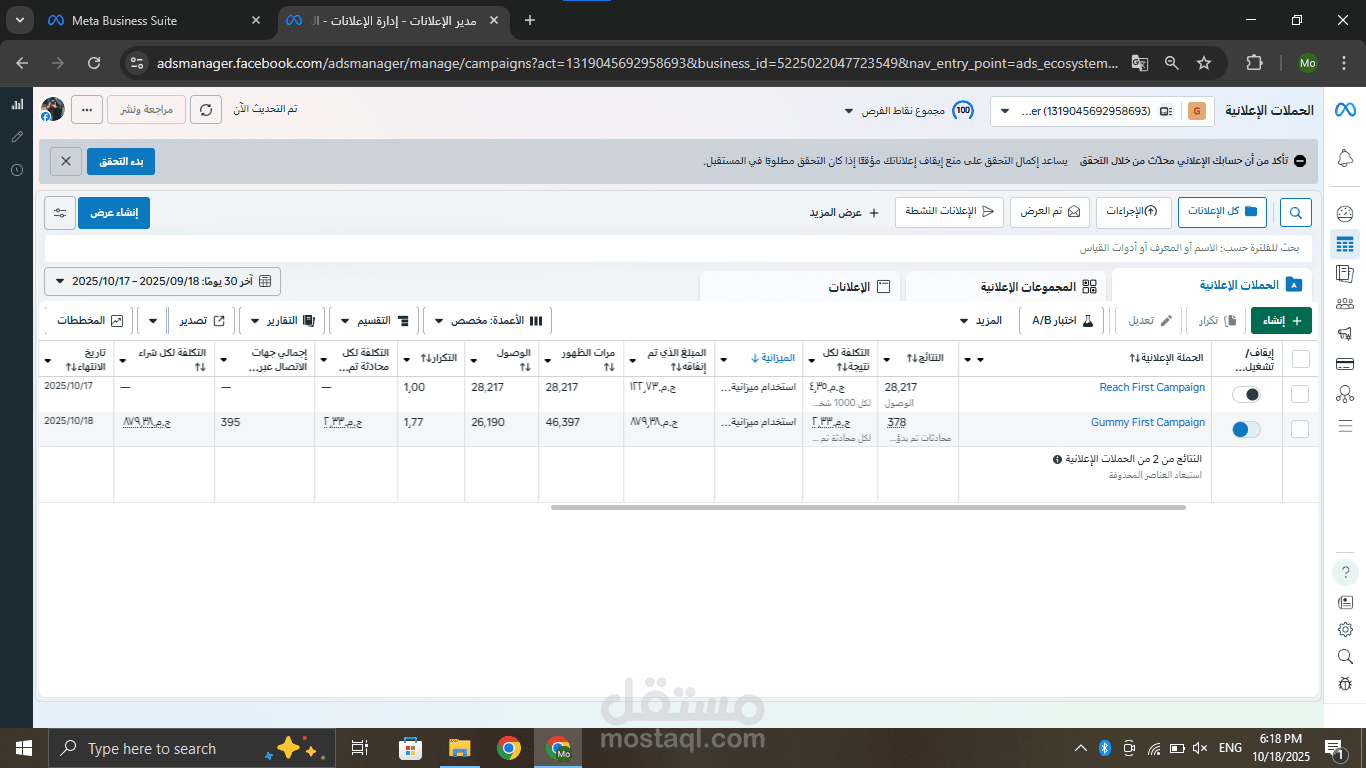Open the dropdown arrow next to تصدير
Screen dimensions: 1366x768
(x=152, y=320)
